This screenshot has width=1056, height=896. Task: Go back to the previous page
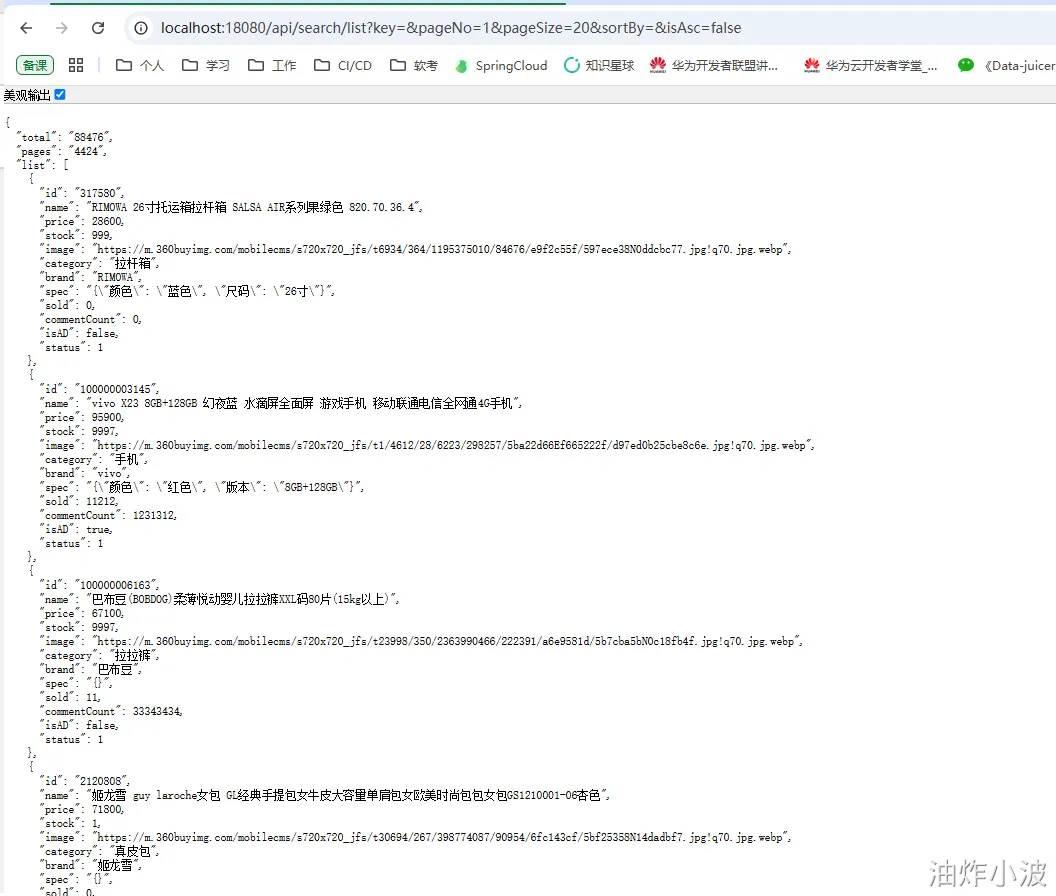[26, 28]
